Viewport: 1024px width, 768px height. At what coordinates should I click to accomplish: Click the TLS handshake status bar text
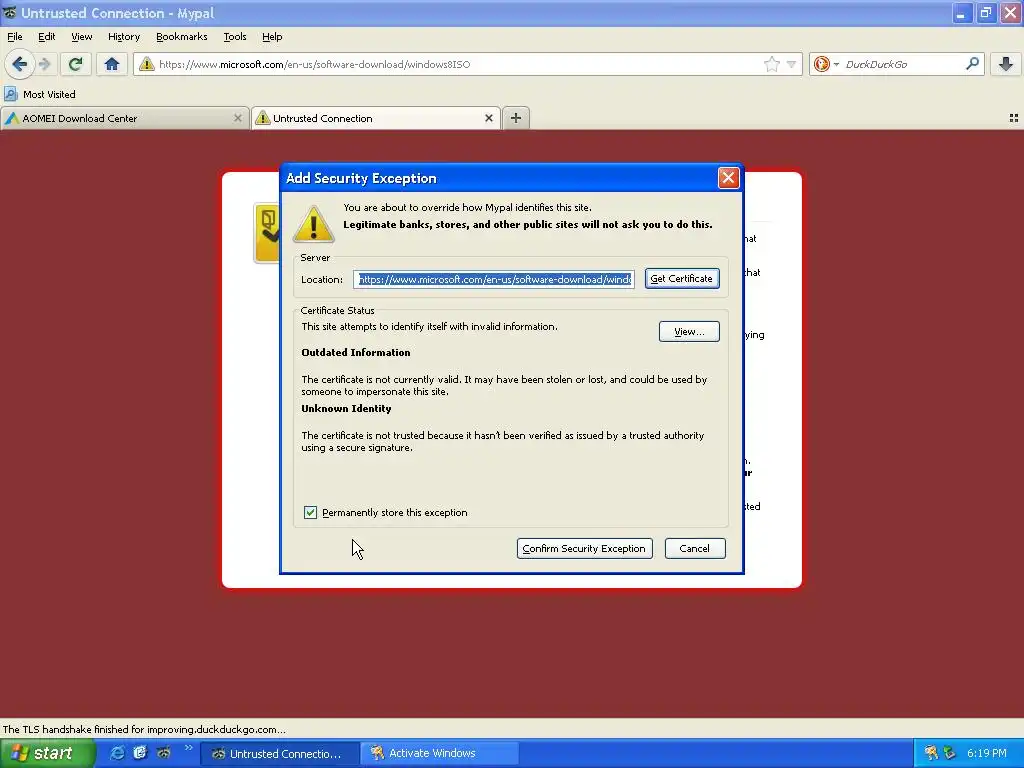(x=144, y=729)
